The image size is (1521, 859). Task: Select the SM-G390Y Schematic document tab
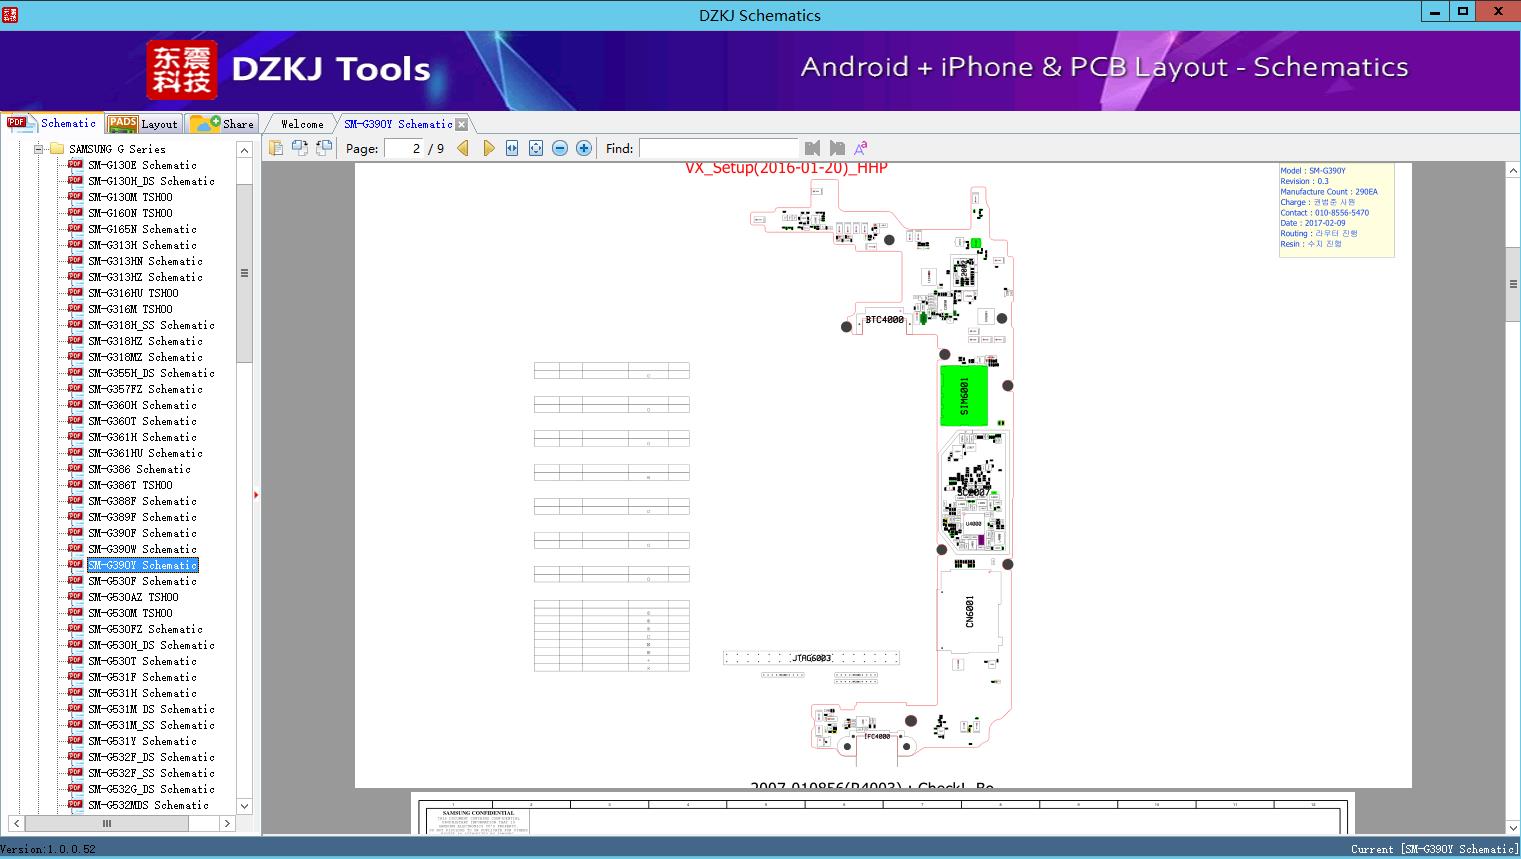point(398,124)
